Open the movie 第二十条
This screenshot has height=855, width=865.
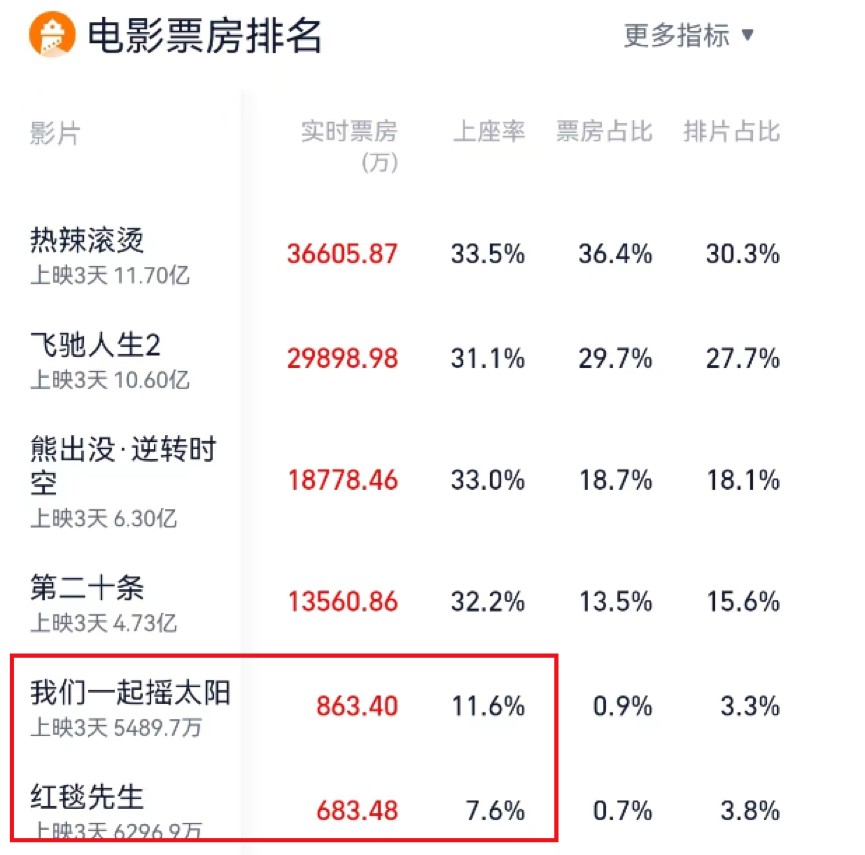click(87, 587)
